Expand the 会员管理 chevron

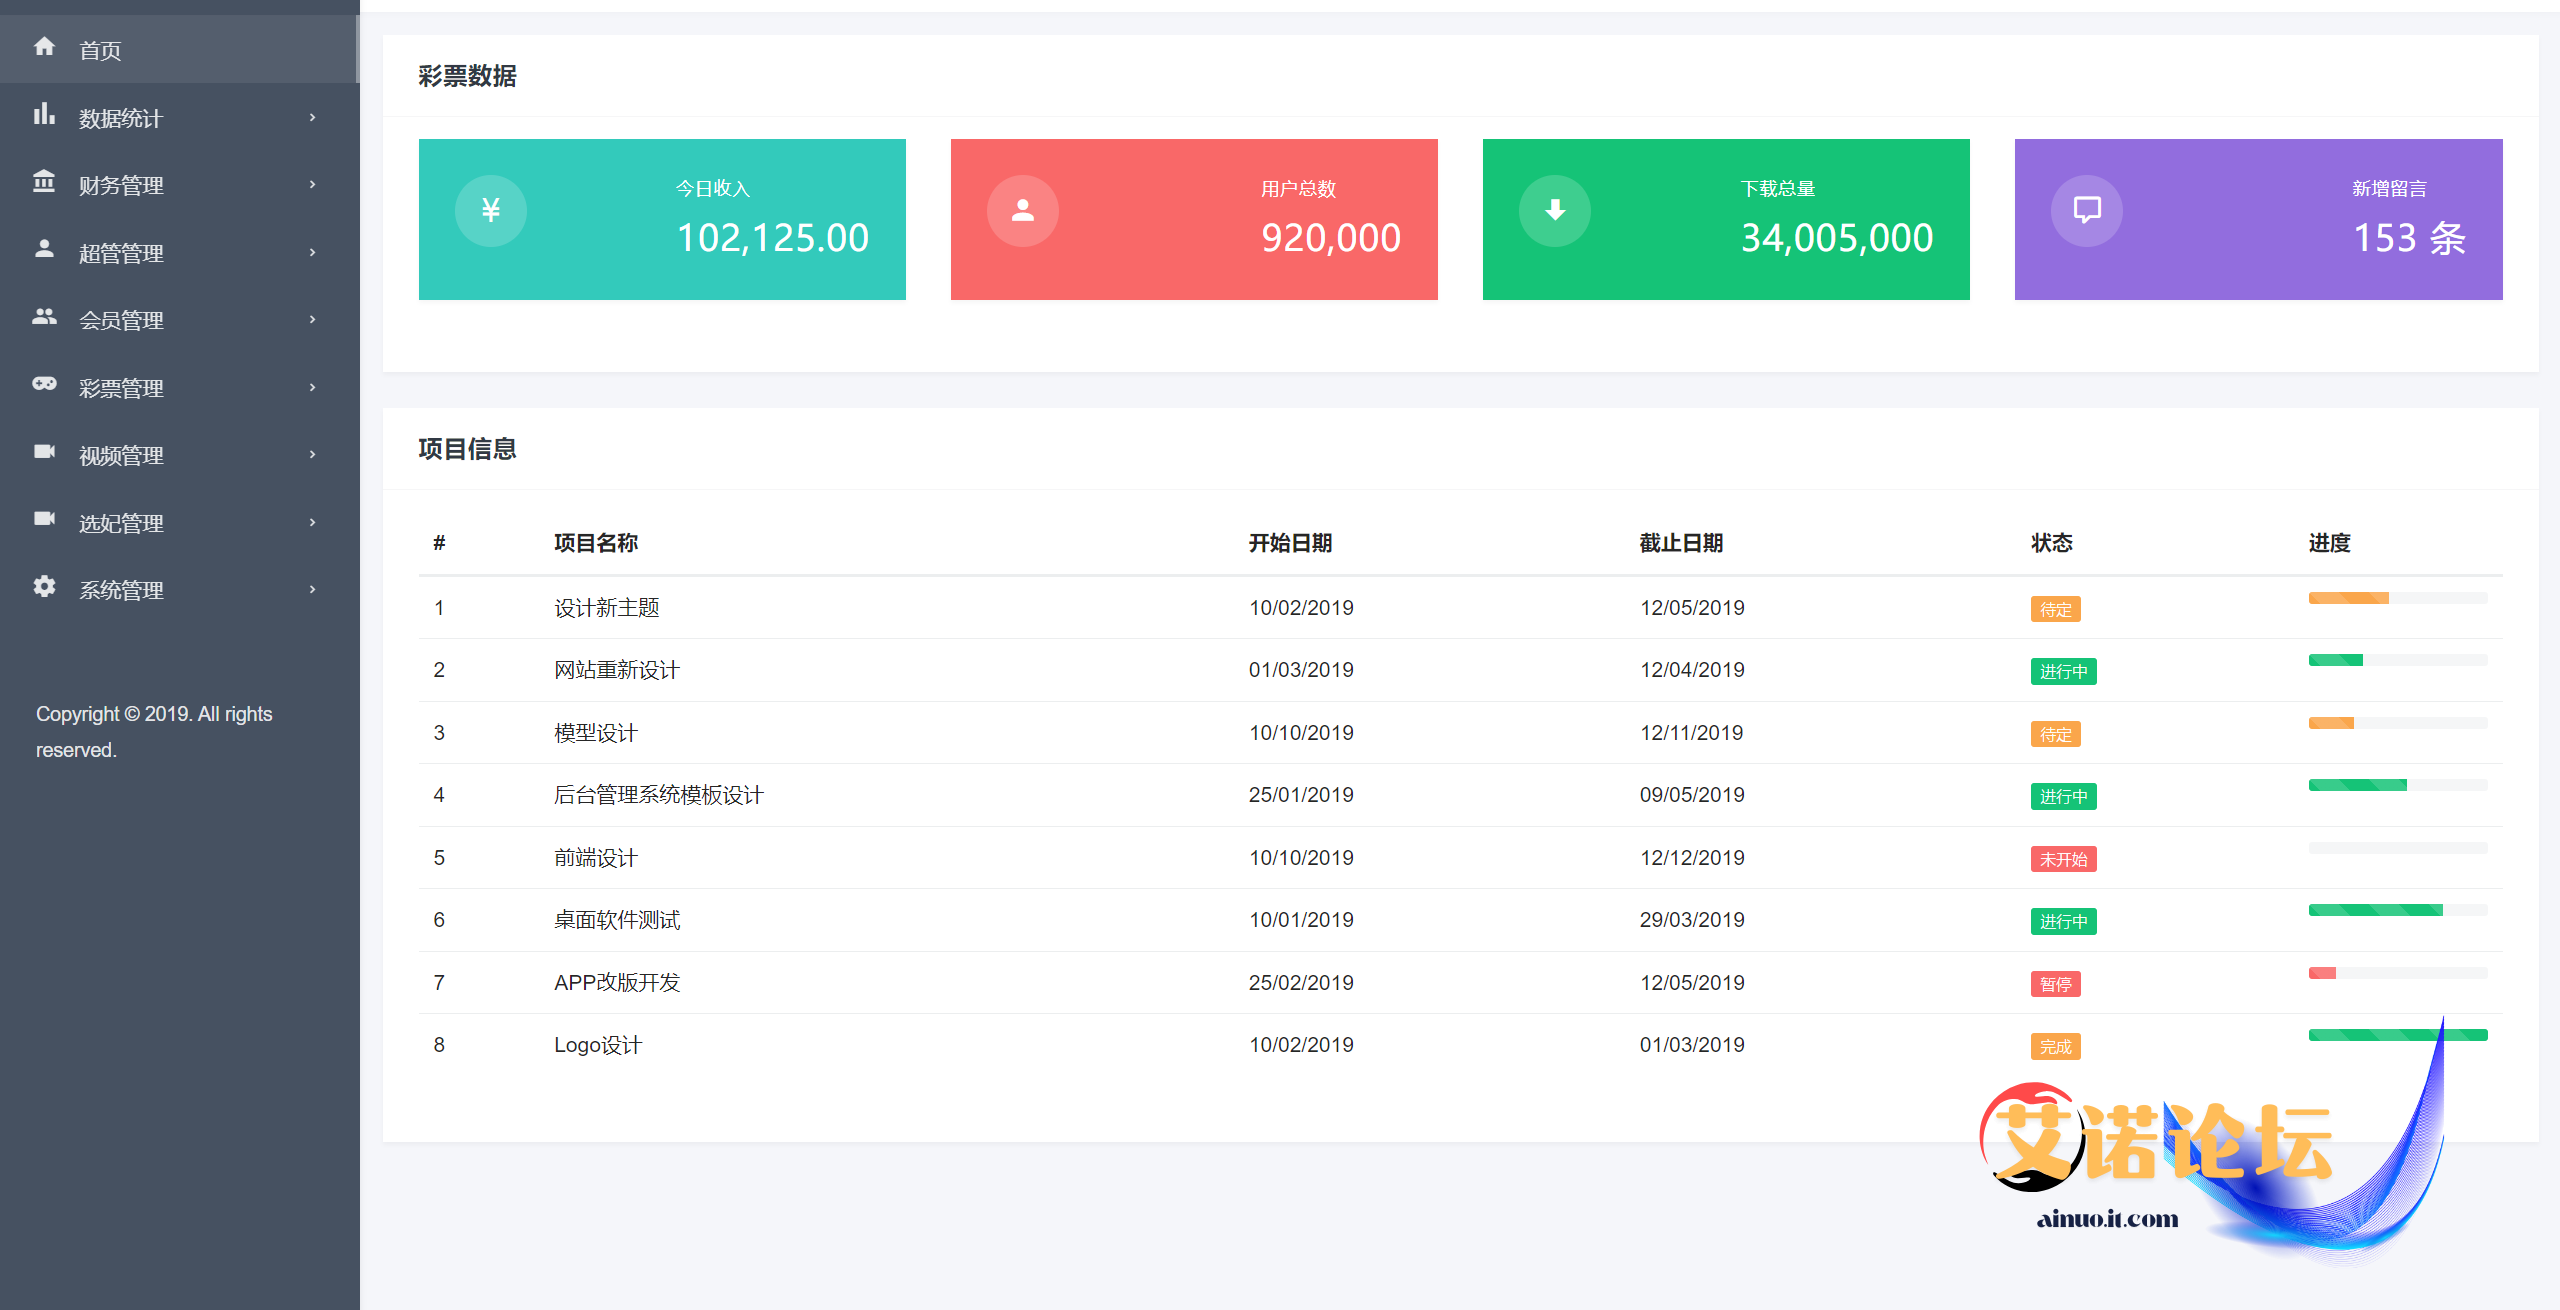[x=313, y=320]
